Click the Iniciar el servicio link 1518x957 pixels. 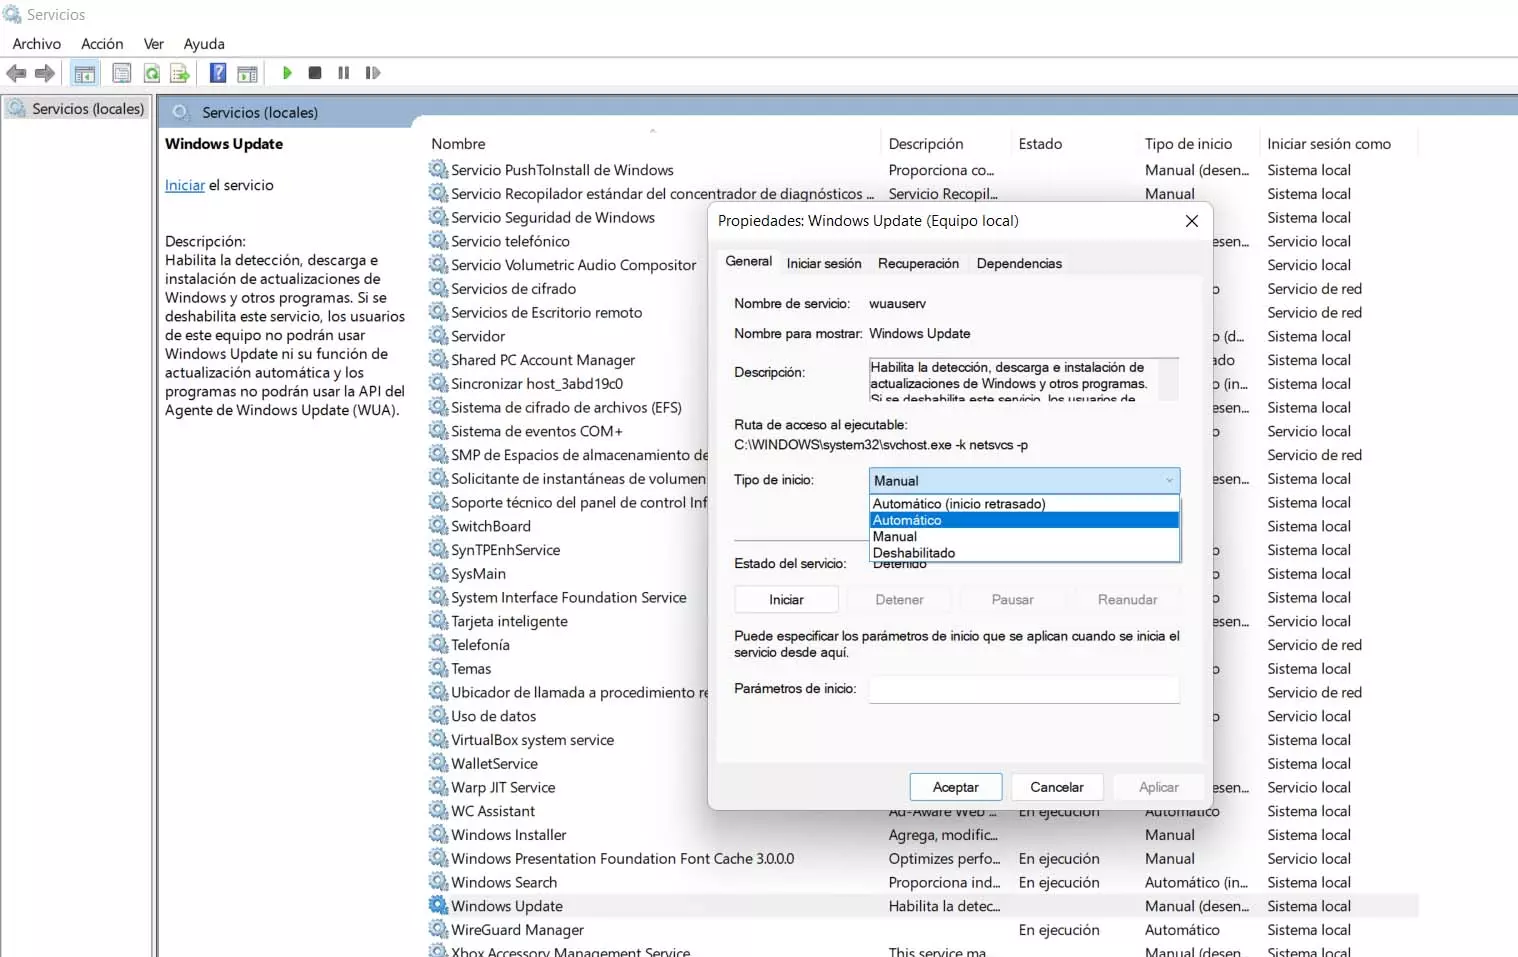tap(185, 185)
